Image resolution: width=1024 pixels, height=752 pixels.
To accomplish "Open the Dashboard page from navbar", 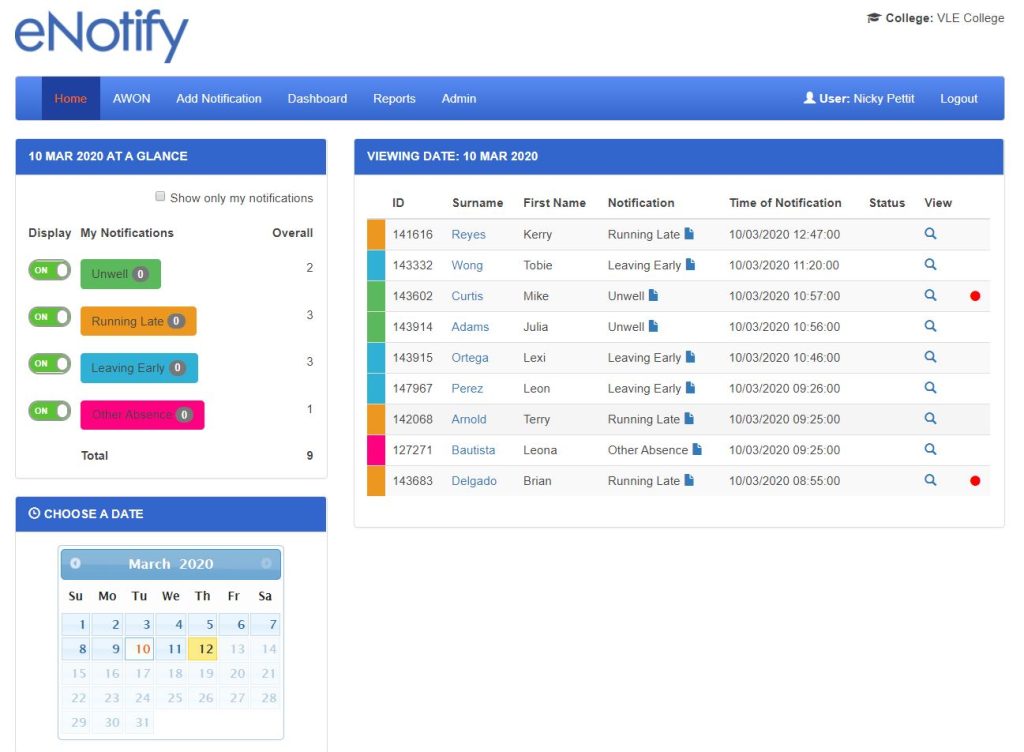I will point(317,99).
